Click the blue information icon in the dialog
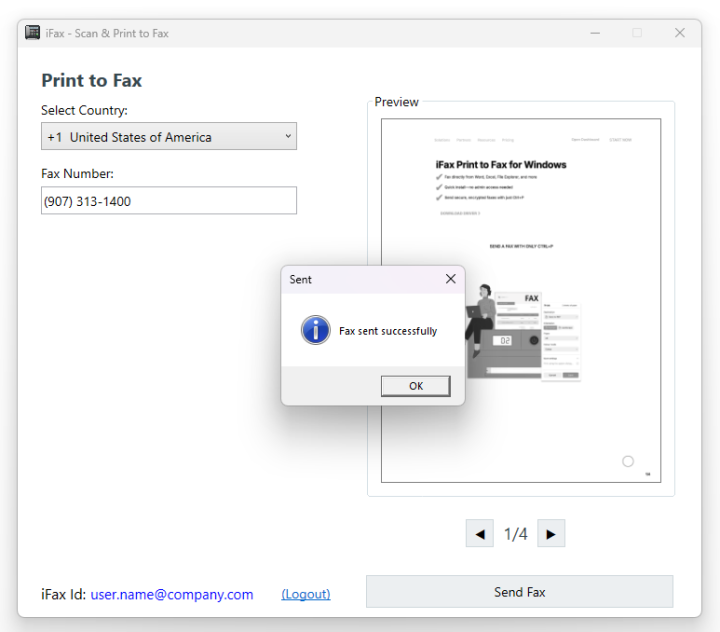This screenshot has width=720, height=632. click(316, 330)
